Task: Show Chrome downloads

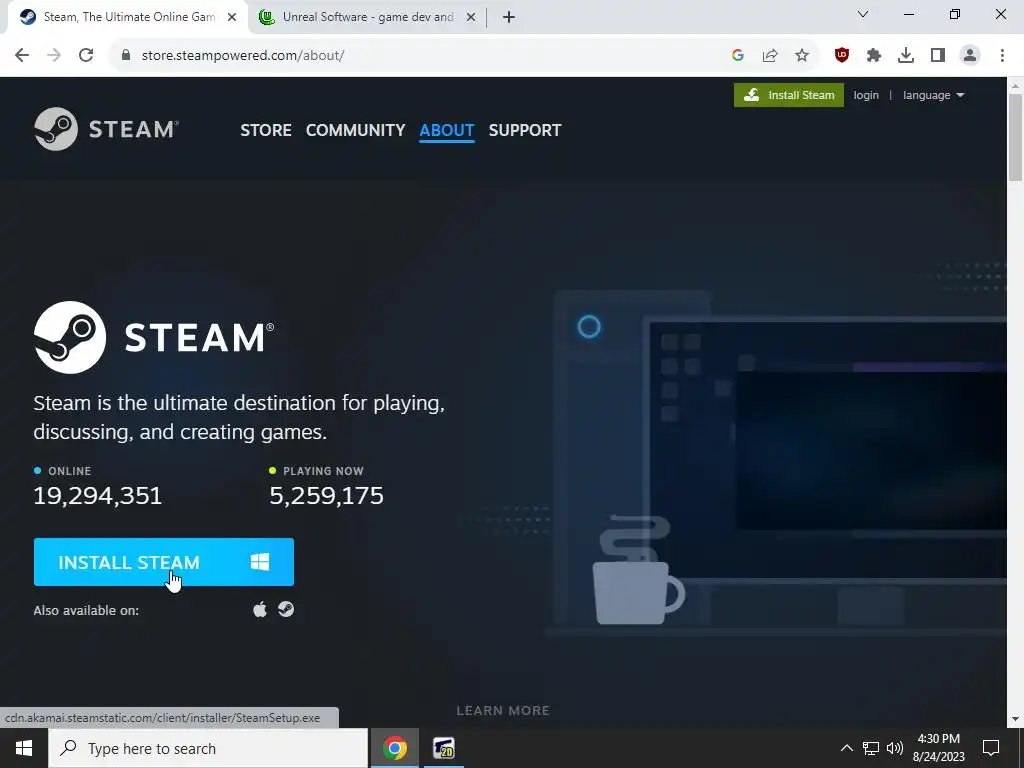Action: (906, 56)
